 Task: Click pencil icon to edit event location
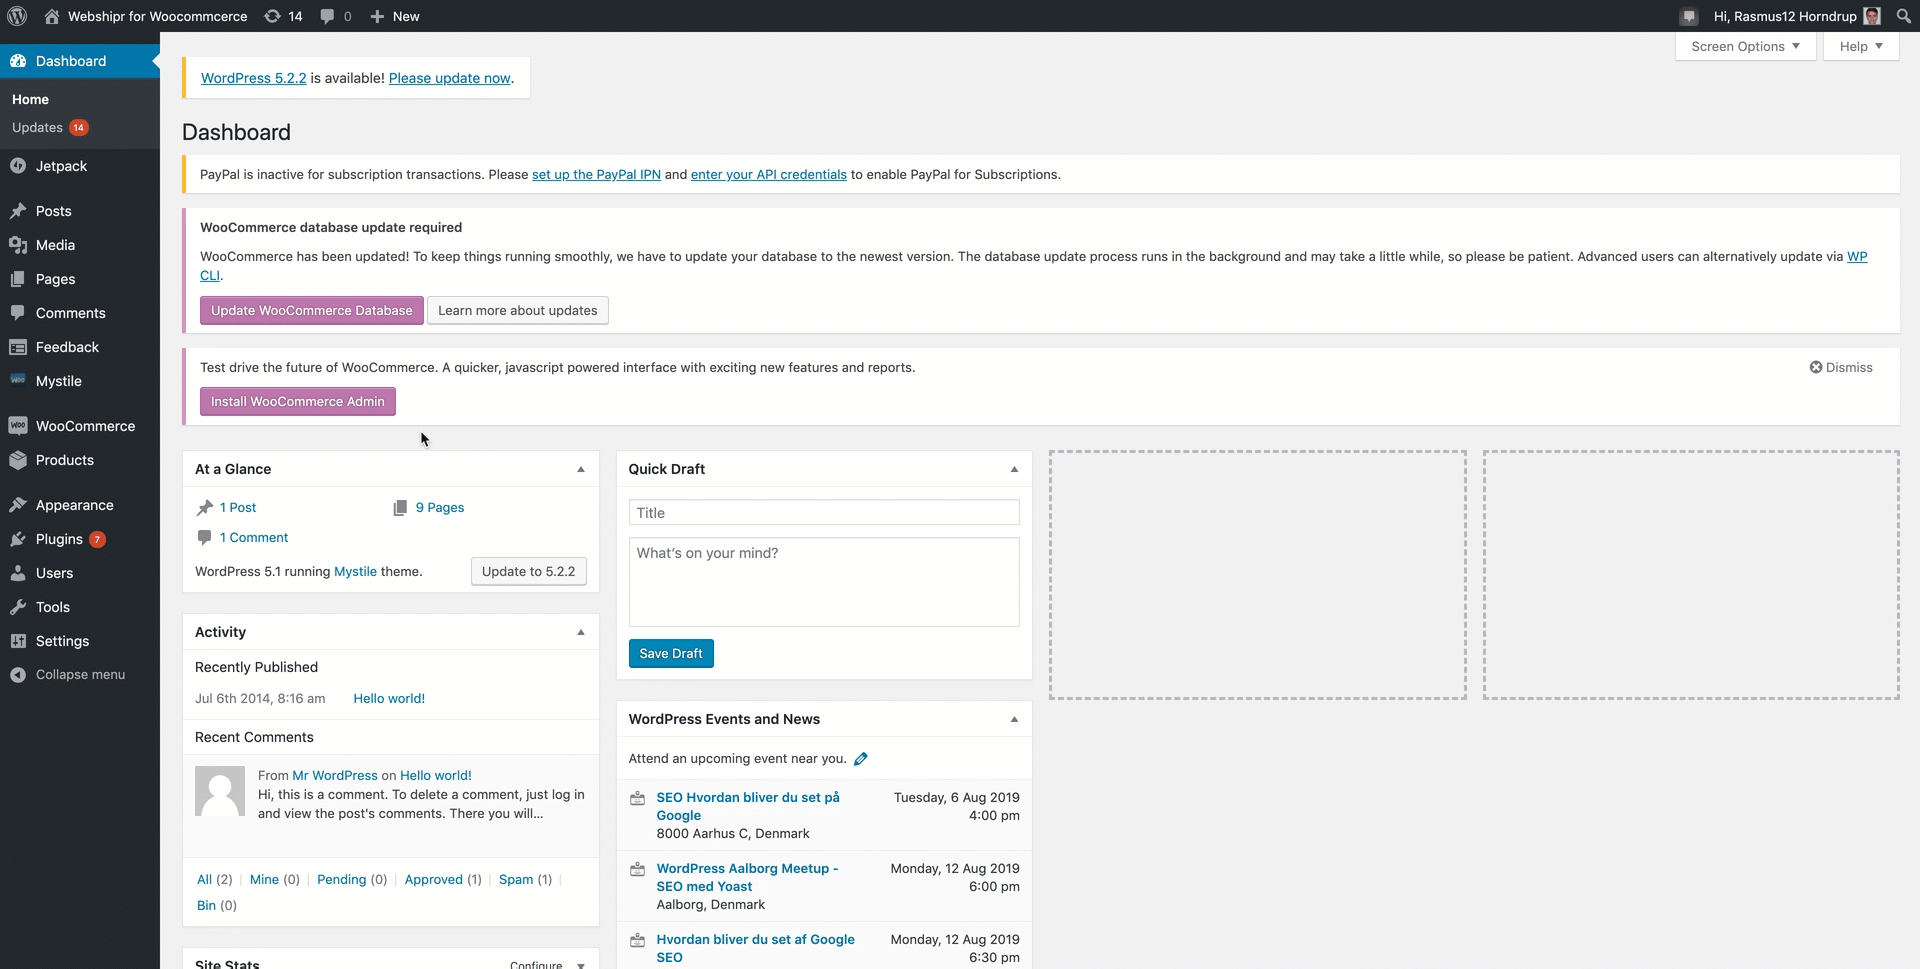coord(861,759)
